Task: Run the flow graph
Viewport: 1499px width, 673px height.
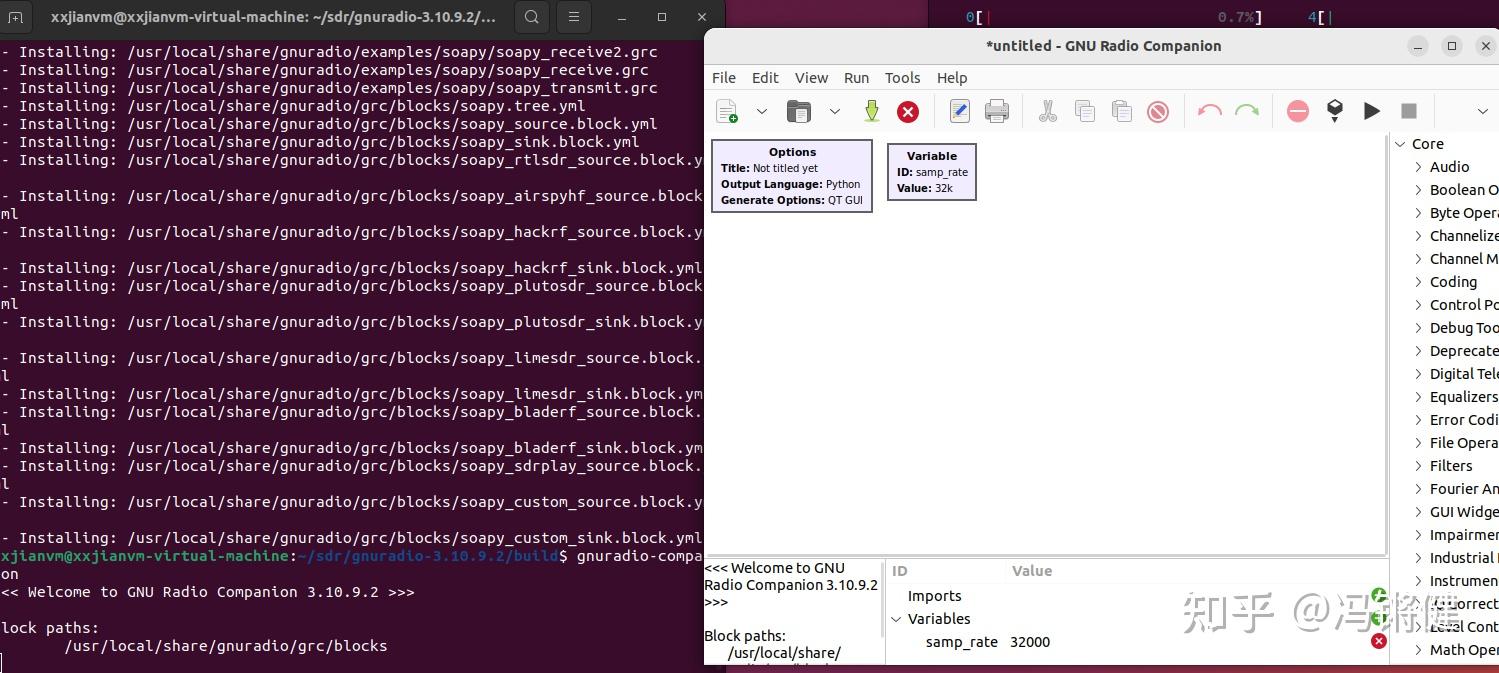Action: (x=1371, y=111)
